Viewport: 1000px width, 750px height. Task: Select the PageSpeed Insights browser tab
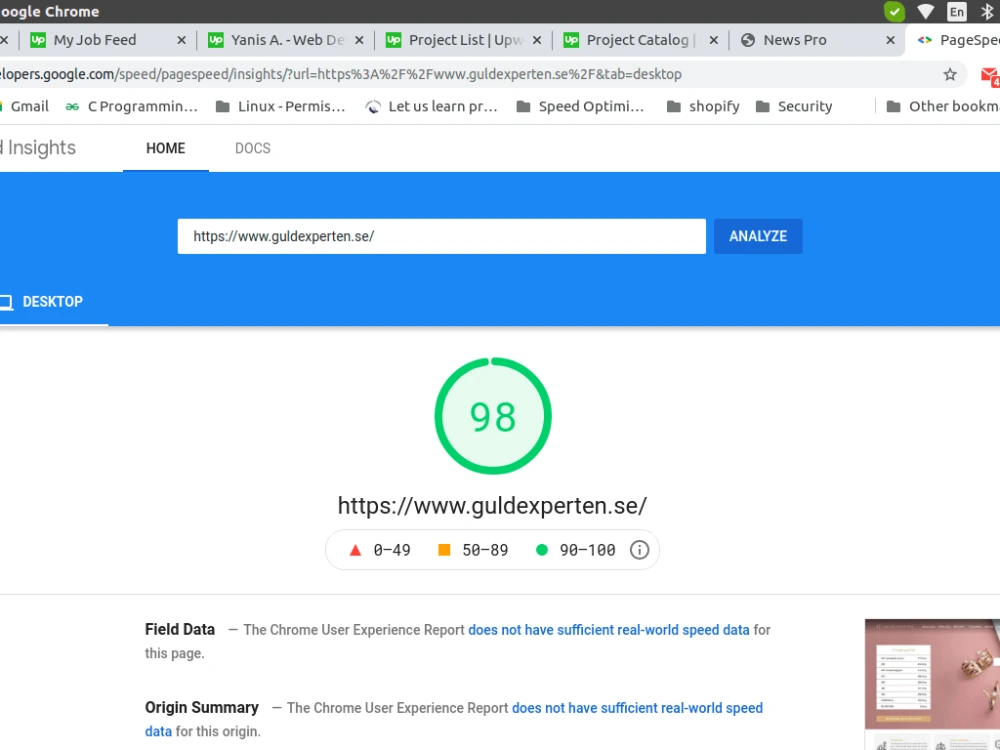(x=957, y=40)
